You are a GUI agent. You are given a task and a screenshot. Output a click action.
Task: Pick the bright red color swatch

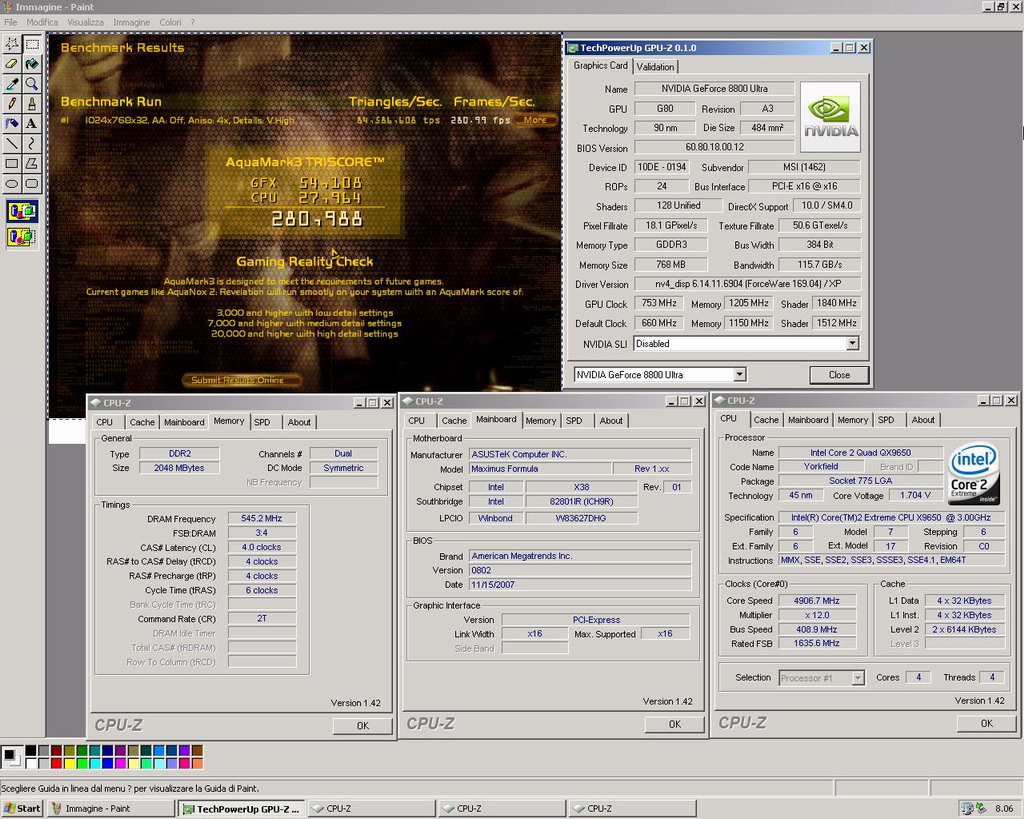[x=56, y=763]
